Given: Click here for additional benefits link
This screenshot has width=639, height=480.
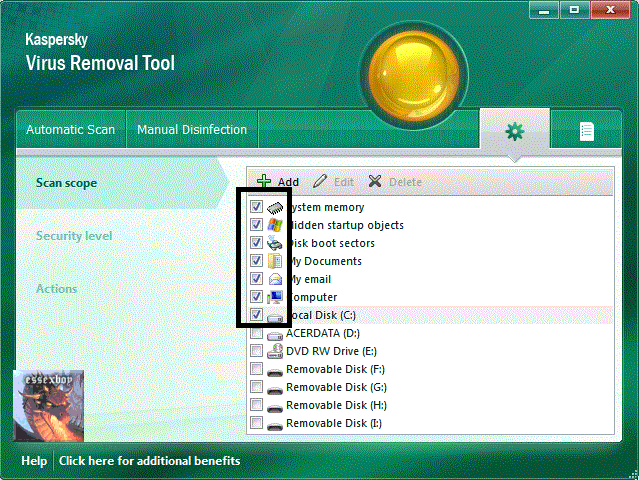Looking at the screenshot, I should click(x=150, y=461).
